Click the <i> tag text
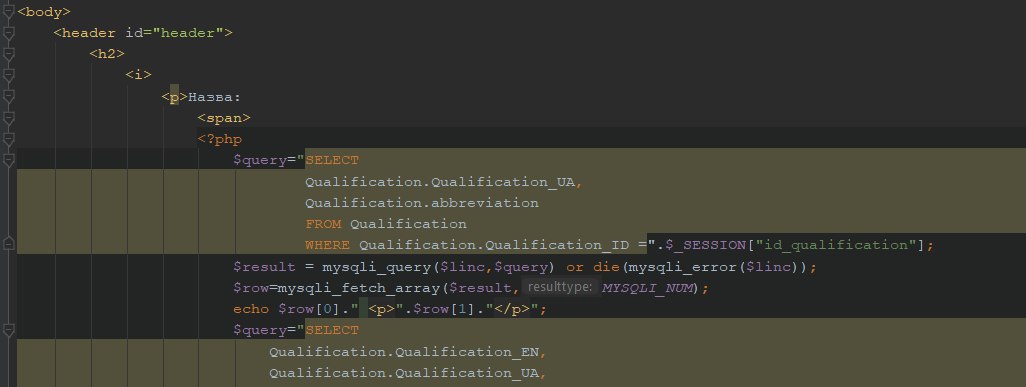This screenshot has width=1026, height=387. click(x=138, y=75)
